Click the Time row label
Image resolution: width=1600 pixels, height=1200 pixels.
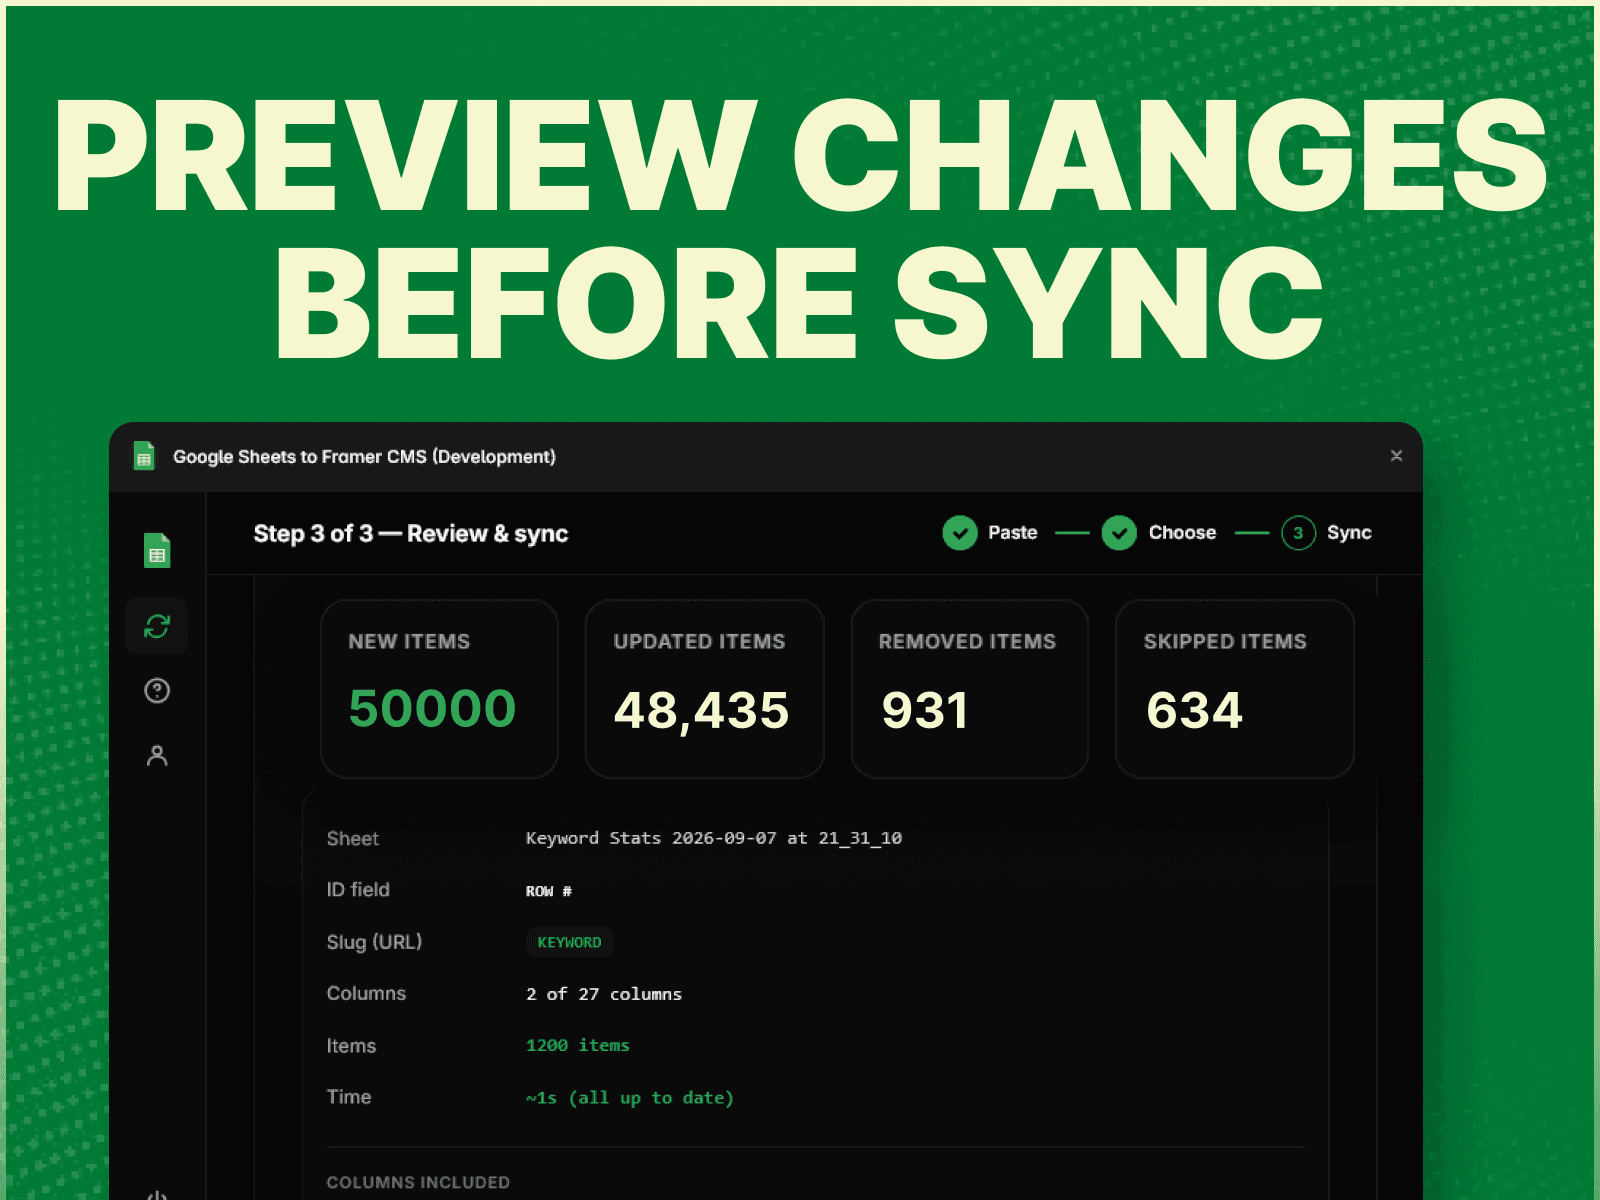(348, 1097)
